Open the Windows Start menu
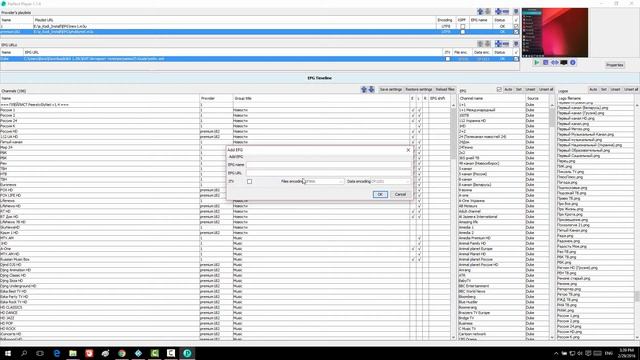This screenshot has width=640, height=360. click(x=8, y=353)
